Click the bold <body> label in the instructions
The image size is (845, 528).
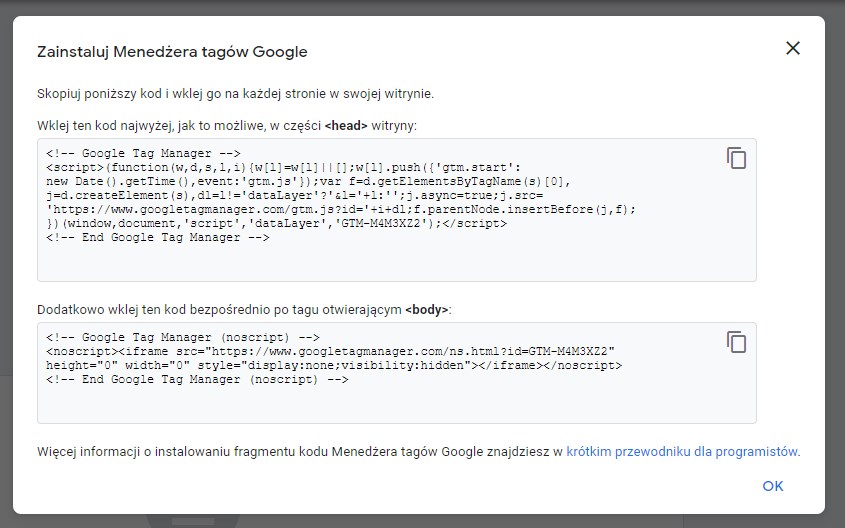(427, 310)
